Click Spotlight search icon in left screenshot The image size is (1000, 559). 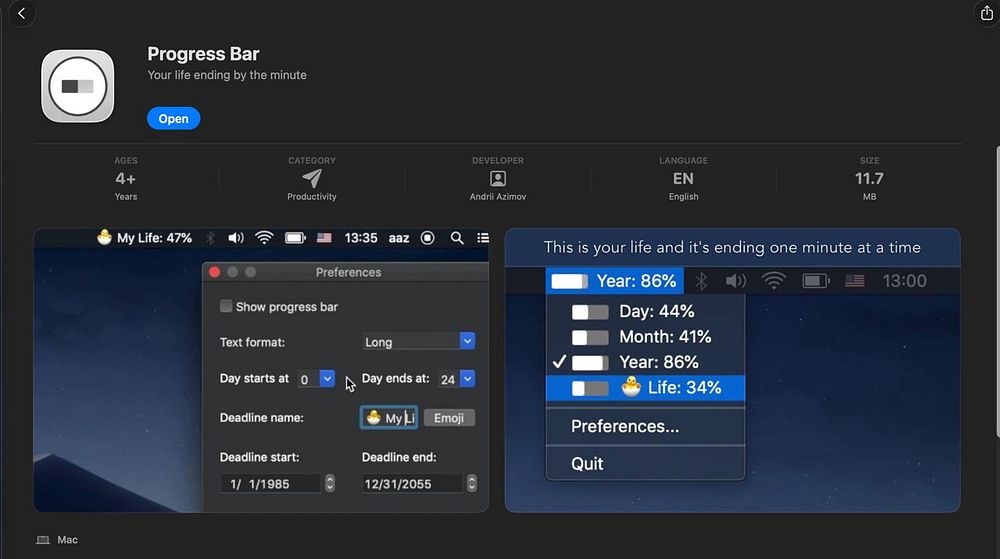[x=457, y=238]
